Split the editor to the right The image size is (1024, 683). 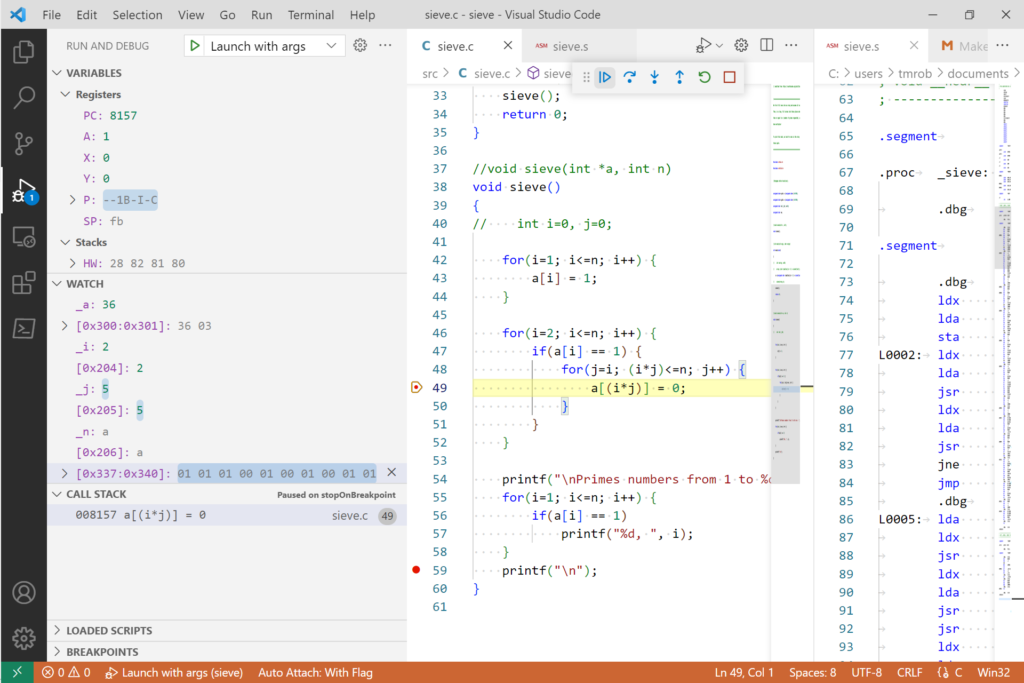click(766, 45)
